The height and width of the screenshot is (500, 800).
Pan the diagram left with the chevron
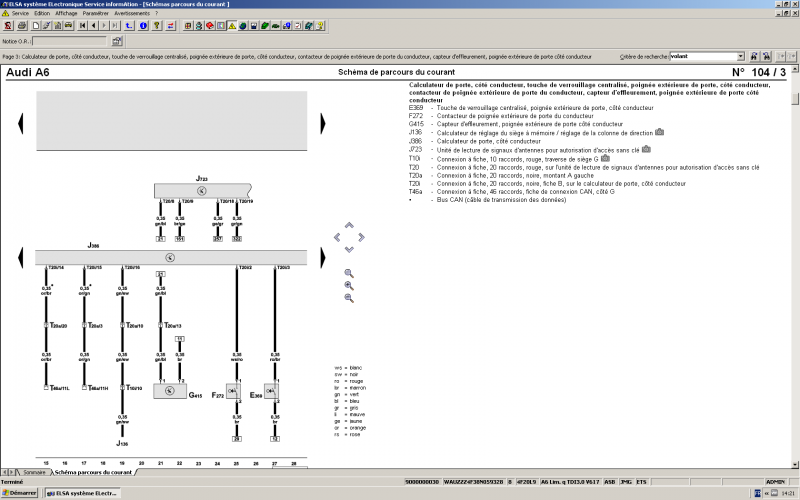coord(337,237)
